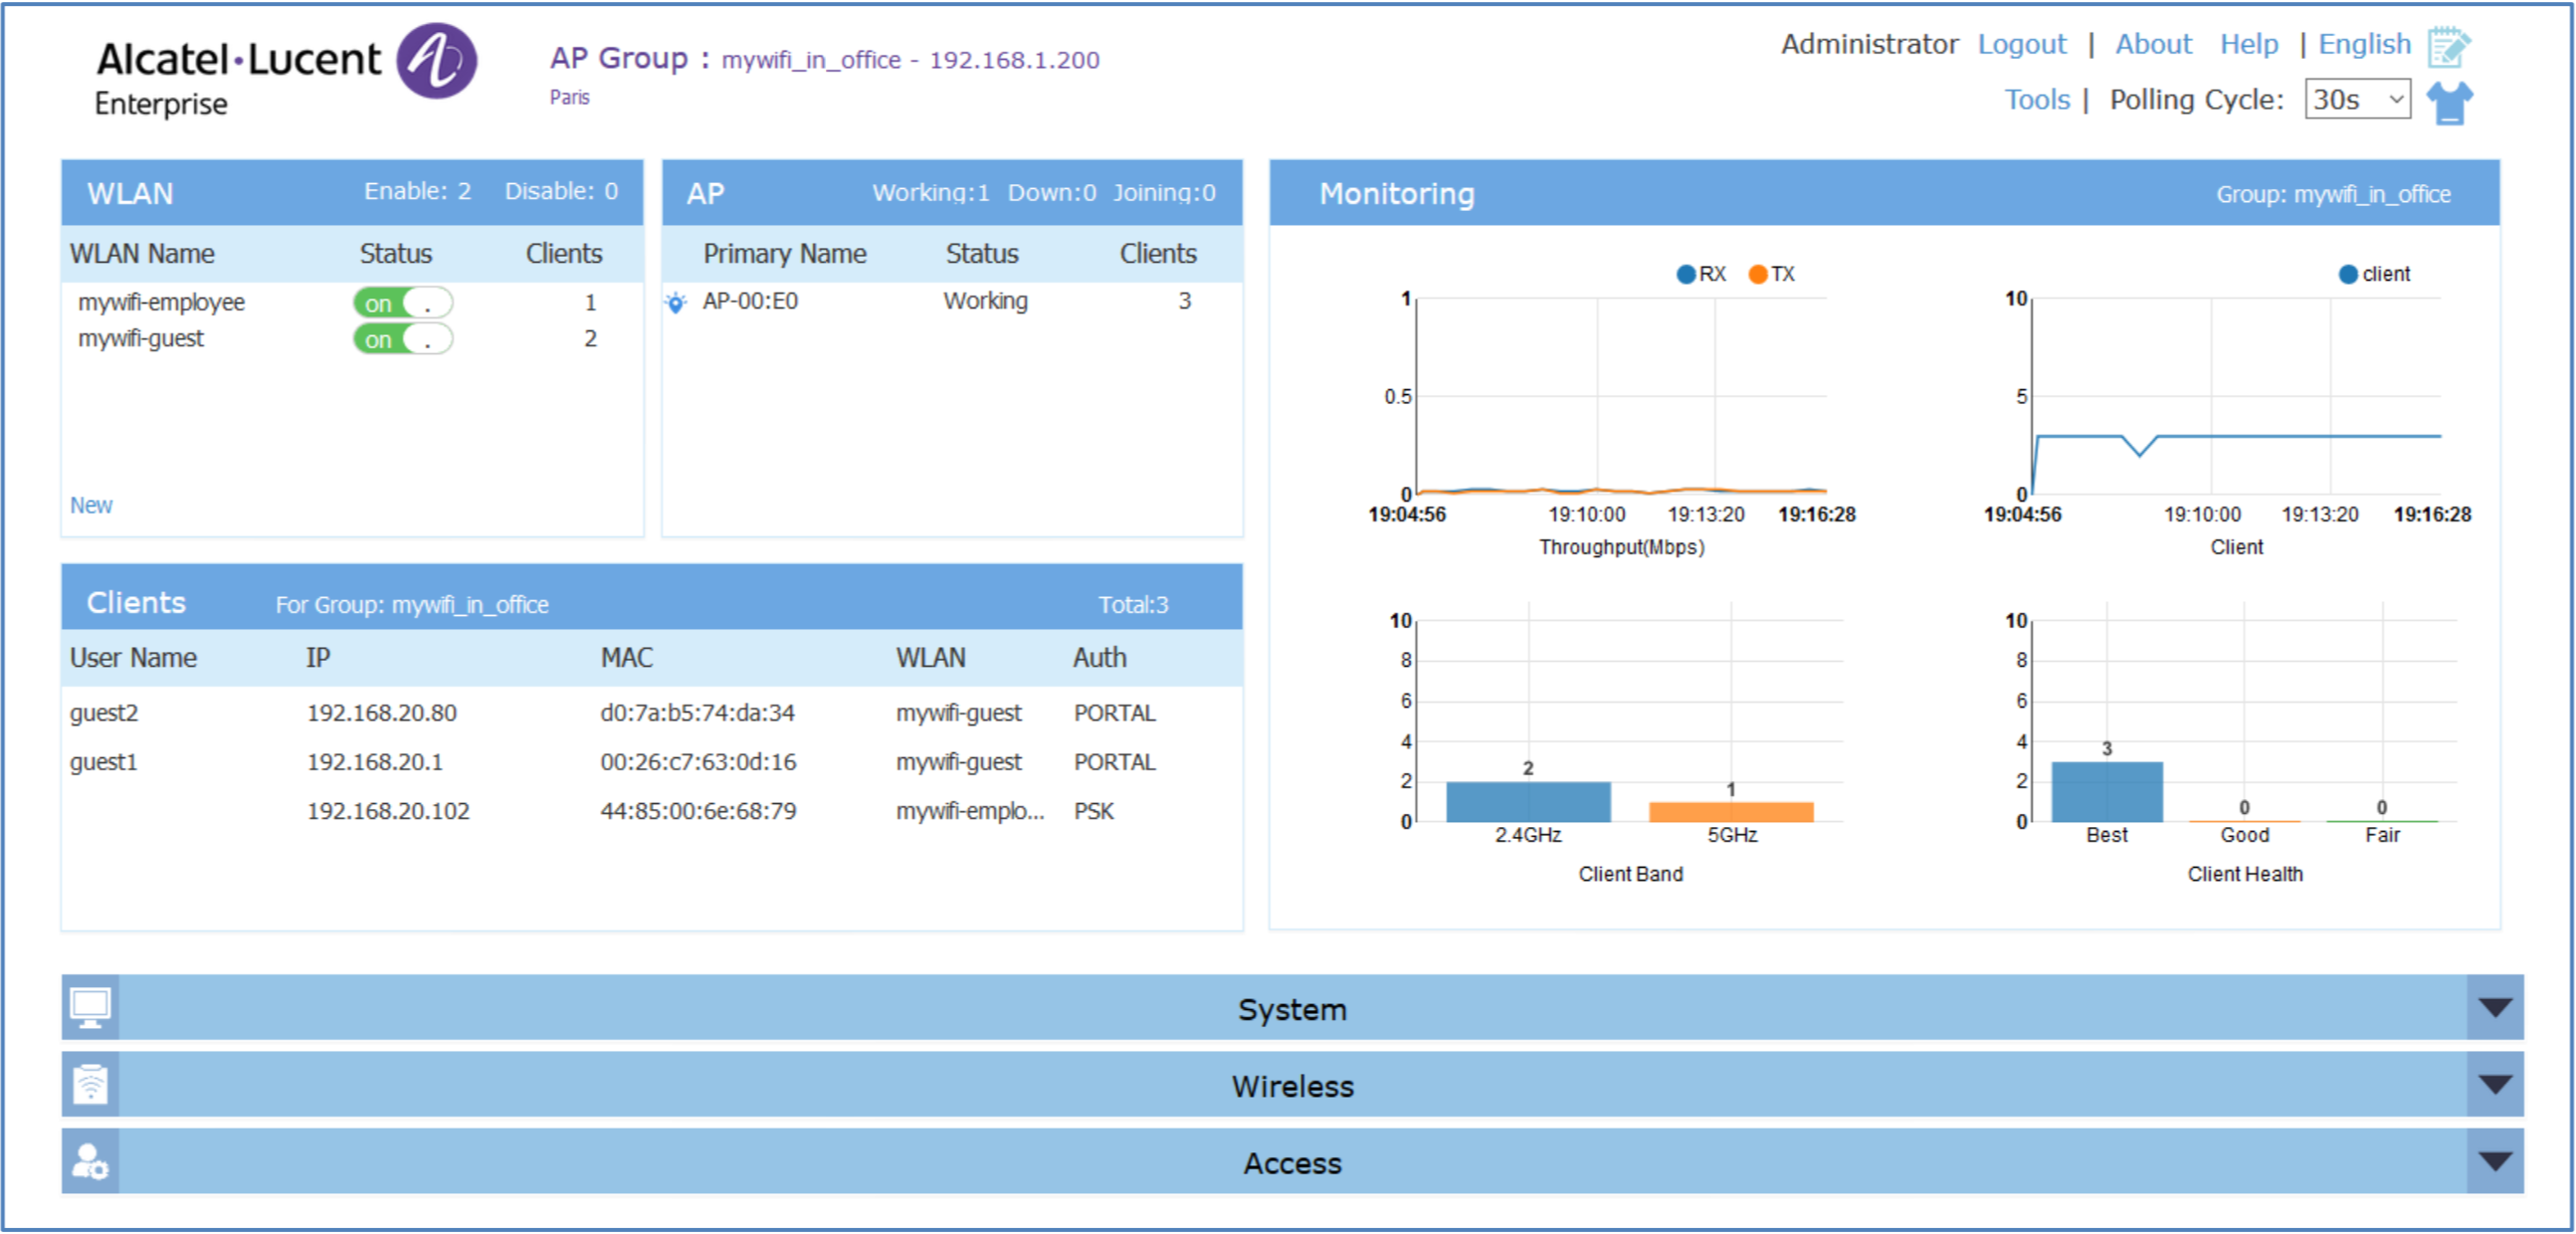Click the Access user settings icon
This screenshot has width=2576, height=1234.
point(90,1162)
